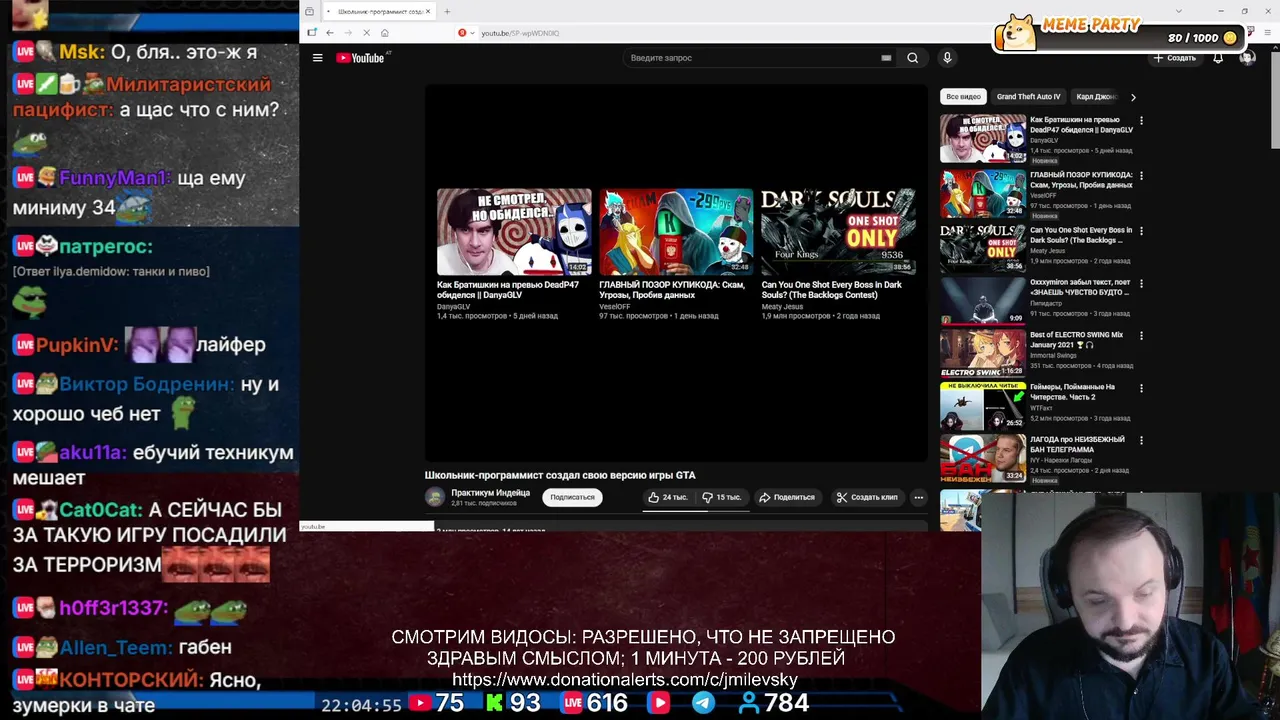Viewport: 1280px width, 720px height.
Task: Click the browser address bar URL
Action: pyautogui.click(x=520, y=33)
